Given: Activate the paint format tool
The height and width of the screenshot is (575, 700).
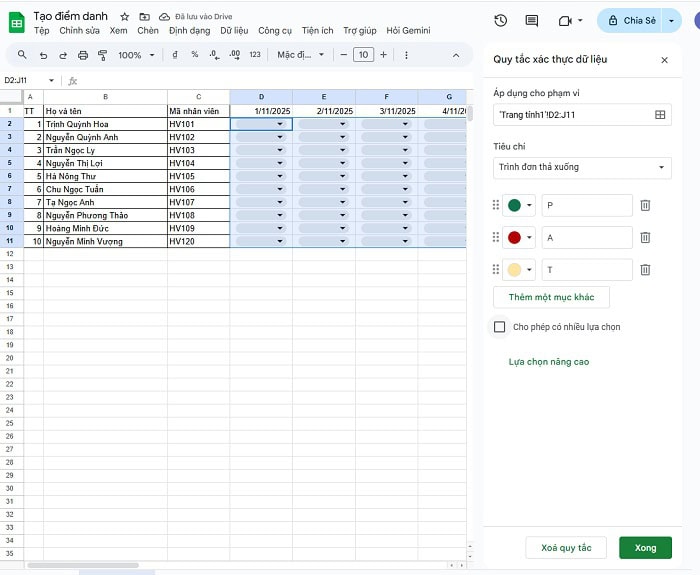Looking at the screenshot, I should pos(102,55).
